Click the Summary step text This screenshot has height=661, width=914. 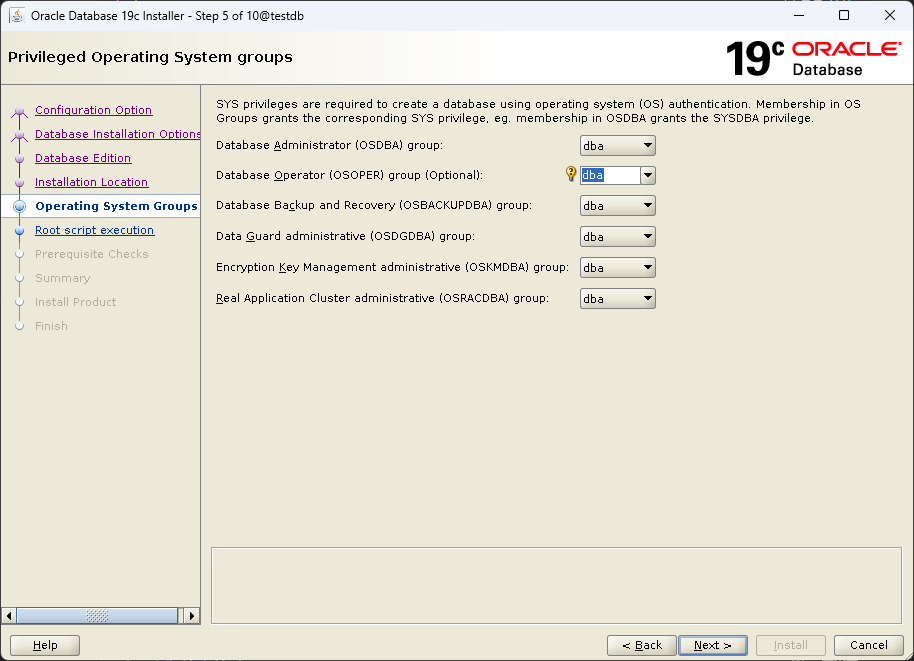click(62, 278)
